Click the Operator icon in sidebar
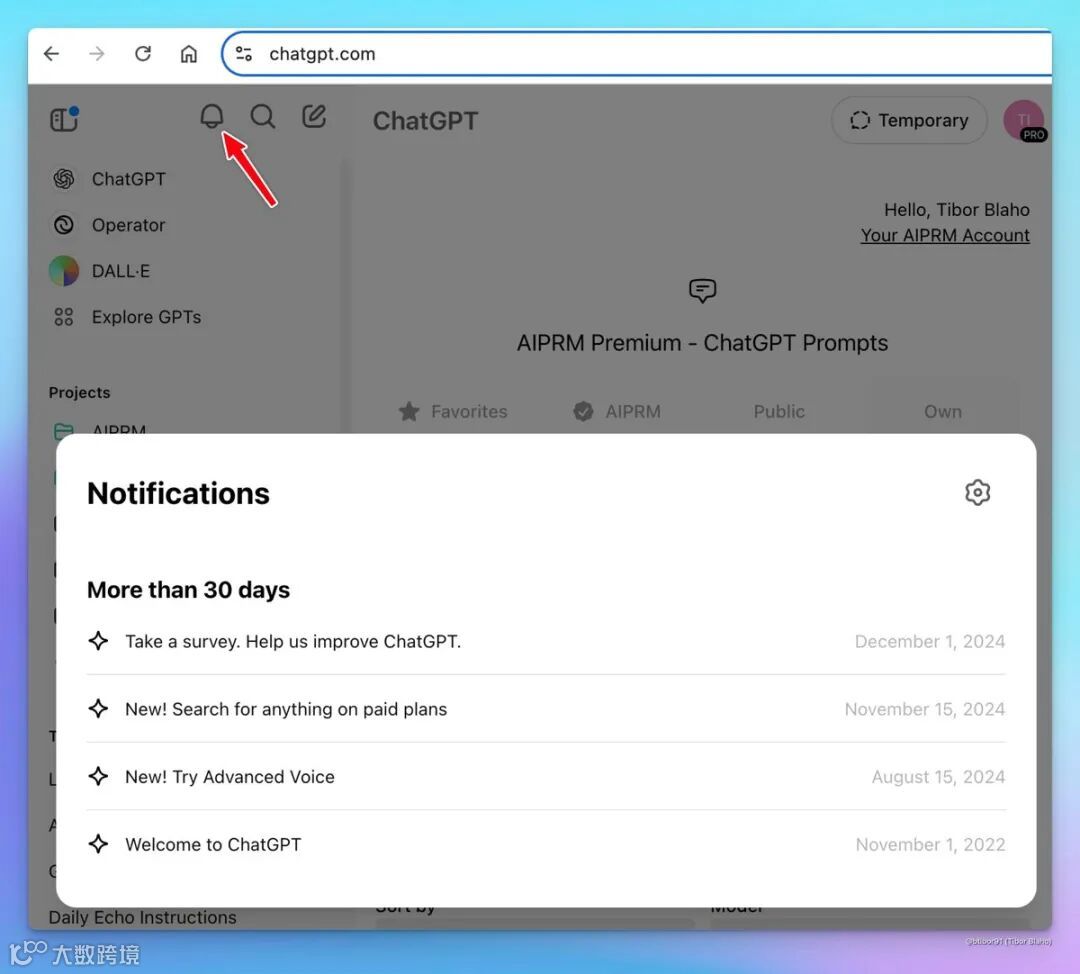This screenshot has height=974, width=1080. [x=64, y=225]
